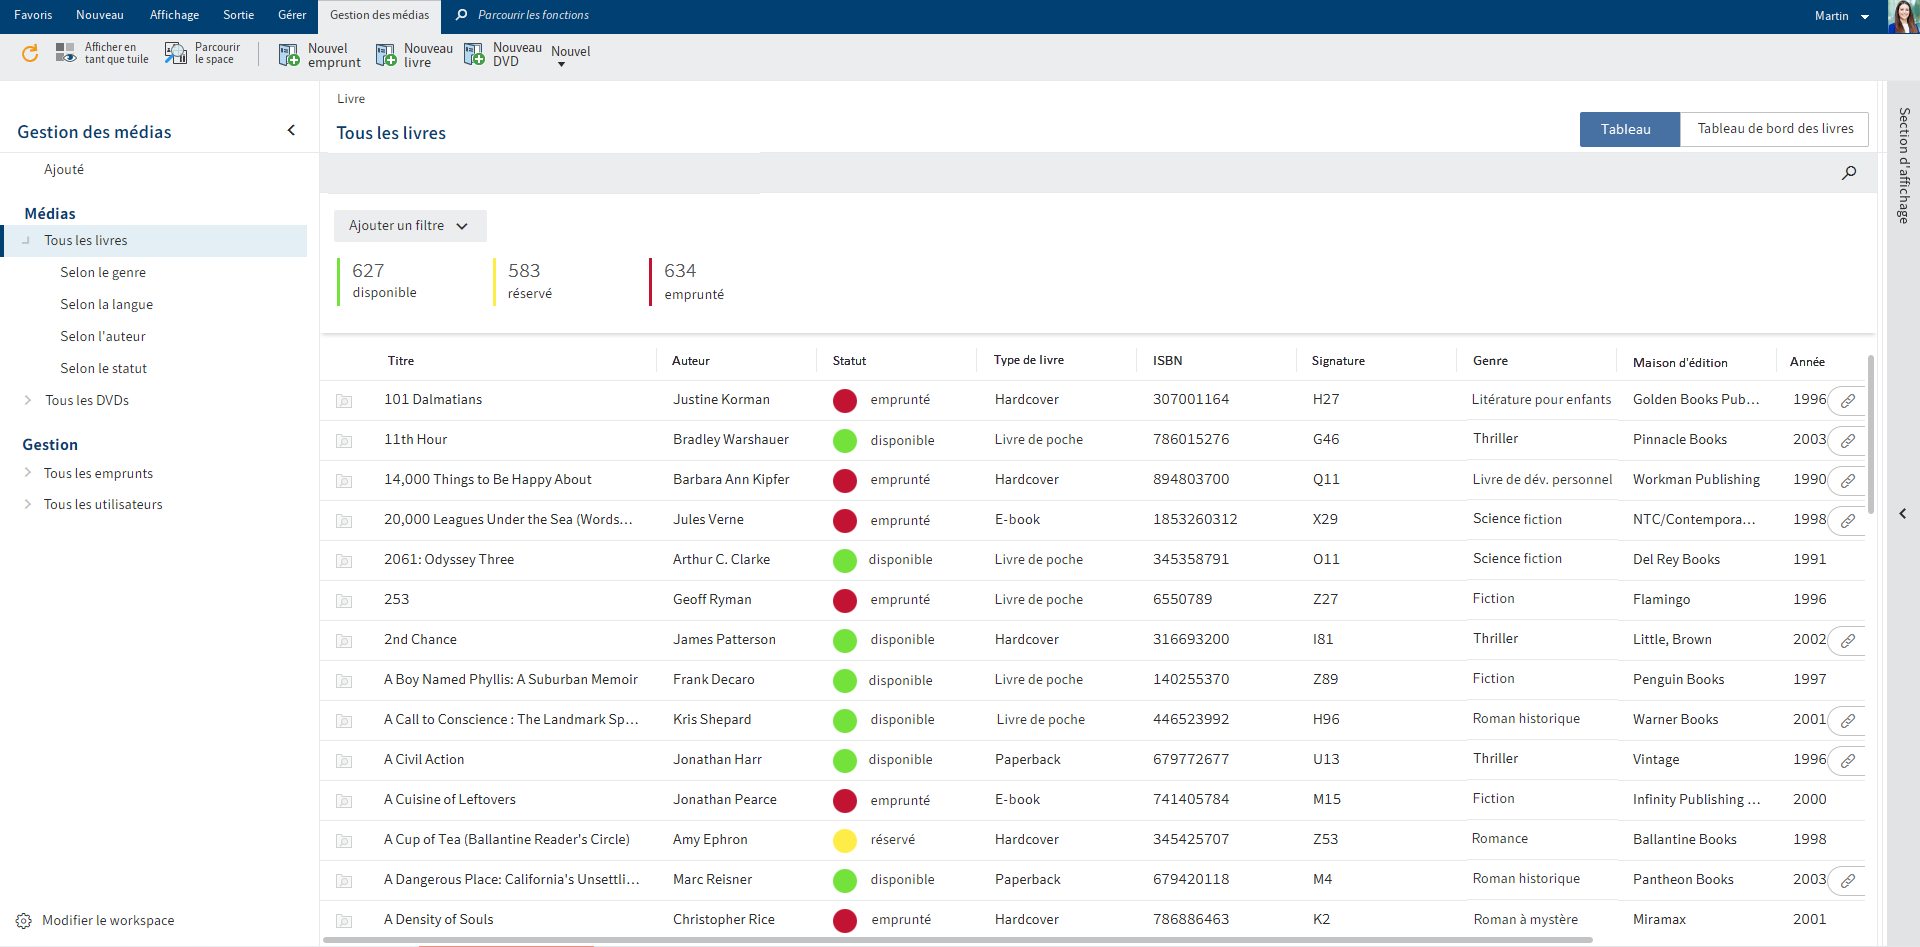The height and width of the screenshot is (947, 1920).
Task: Create a Nouveau livre
Action: [x=414, y=55]
